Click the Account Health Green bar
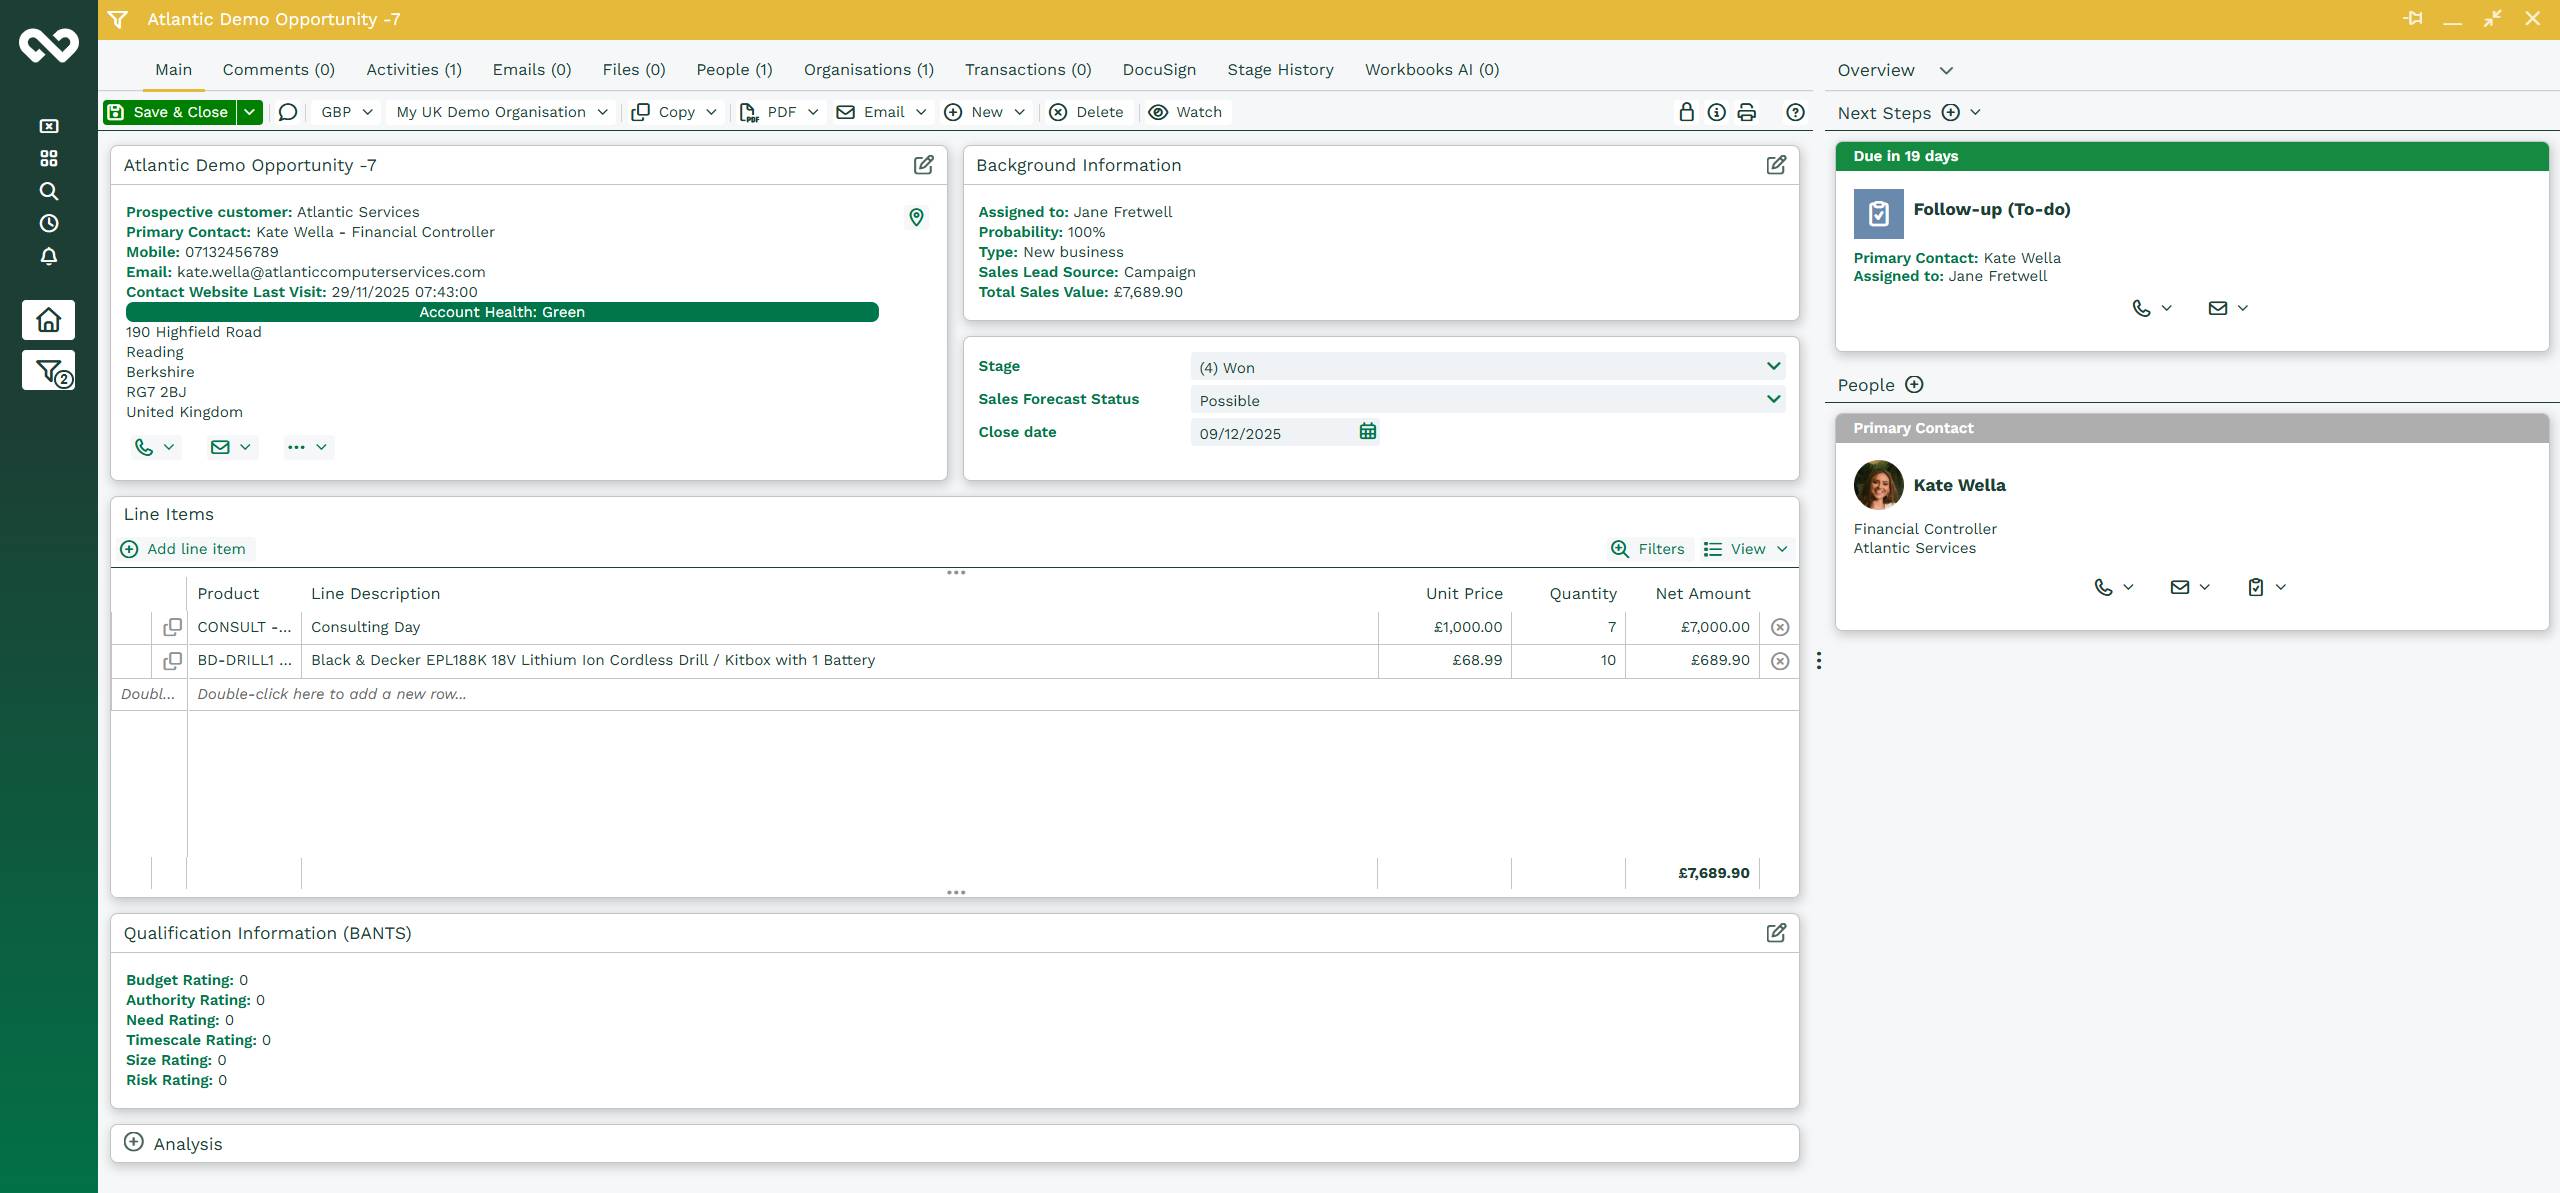 tap(502, 312)
